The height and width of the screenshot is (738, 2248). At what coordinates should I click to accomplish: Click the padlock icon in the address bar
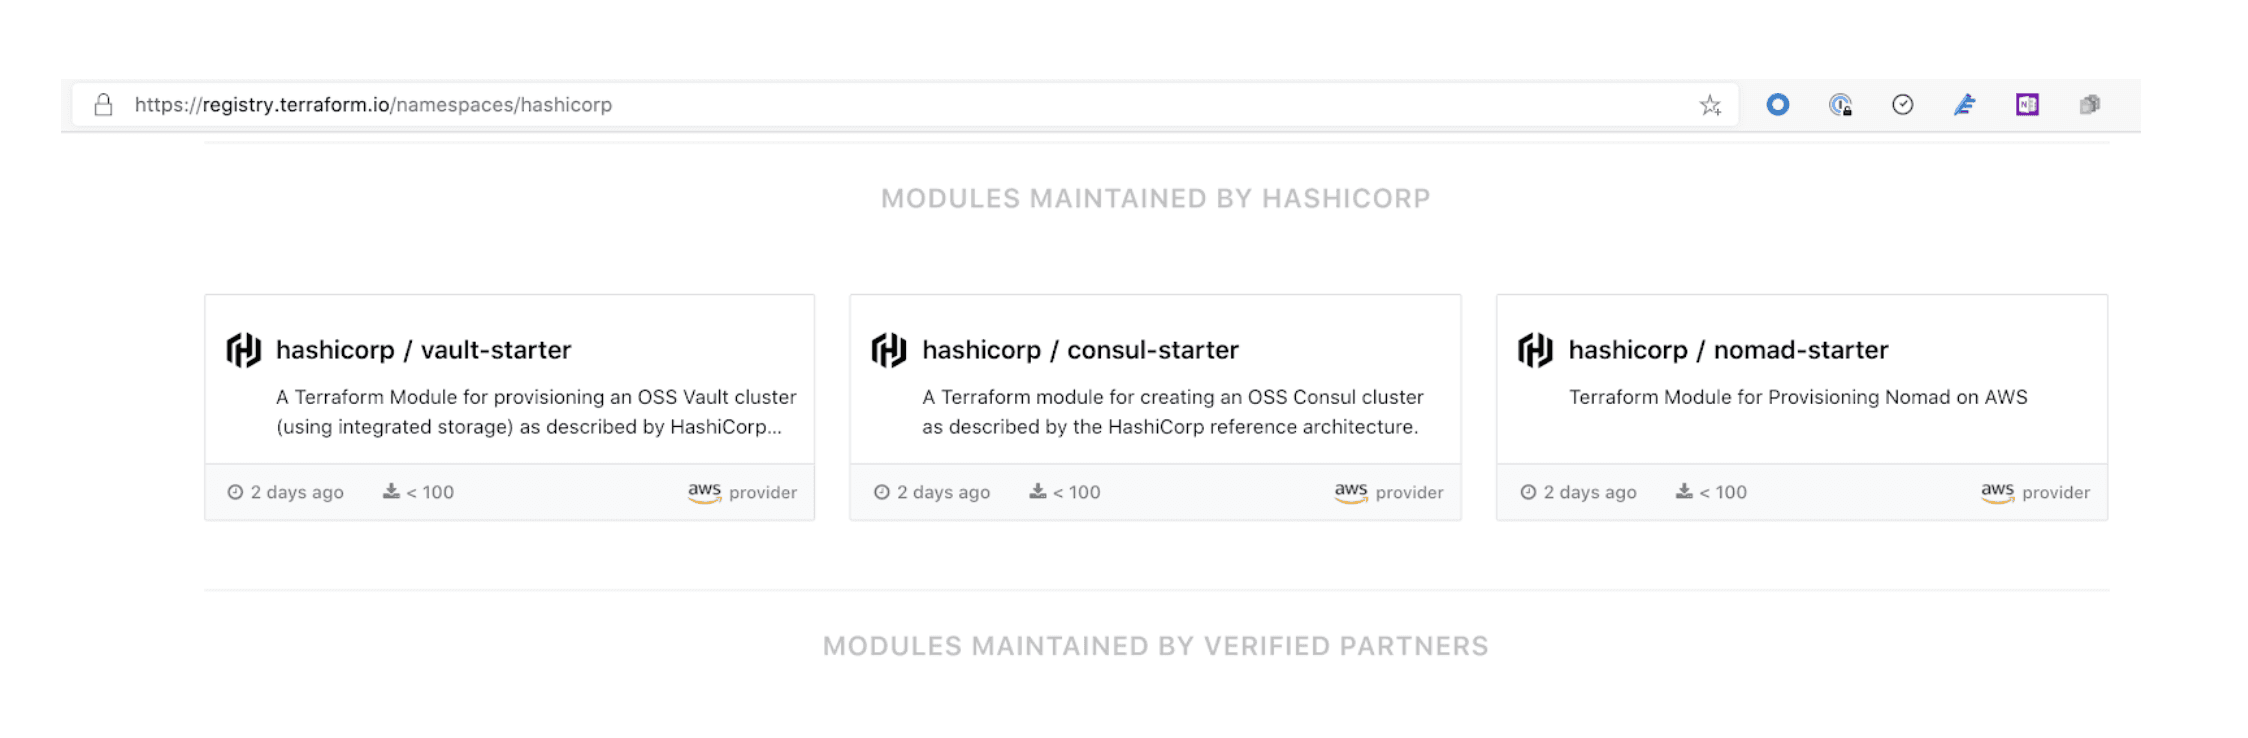coord(103,104)
